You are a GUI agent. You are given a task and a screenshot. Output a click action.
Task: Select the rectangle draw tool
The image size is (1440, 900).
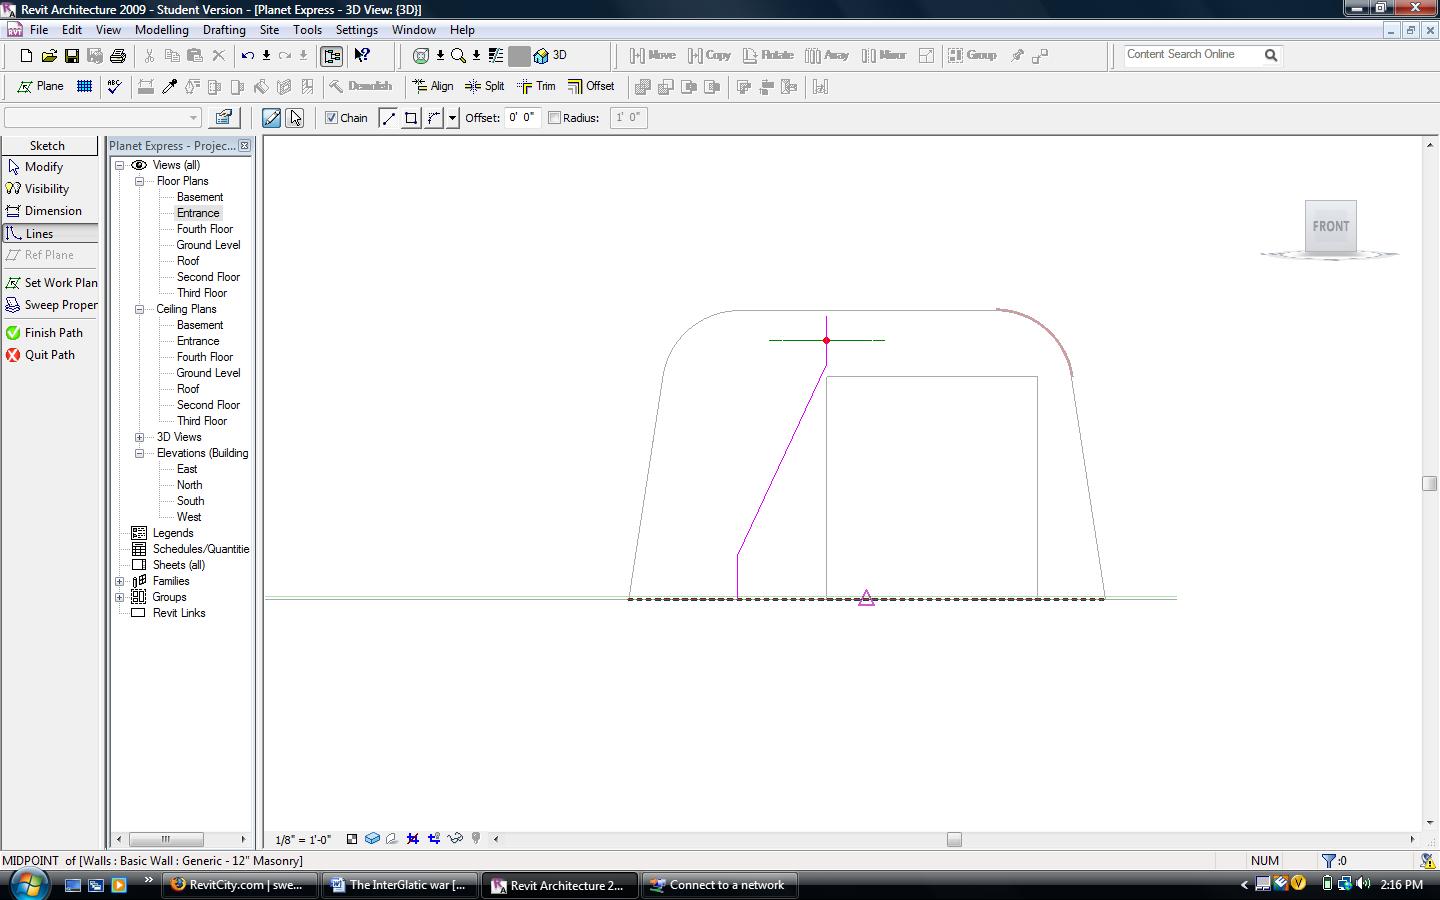click(411, 118)
